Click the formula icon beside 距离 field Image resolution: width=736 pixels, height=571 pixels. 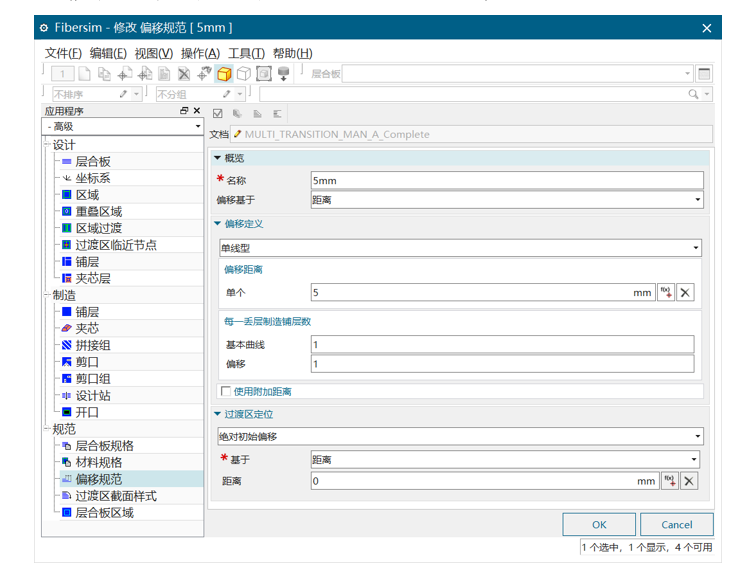point(670,481)
